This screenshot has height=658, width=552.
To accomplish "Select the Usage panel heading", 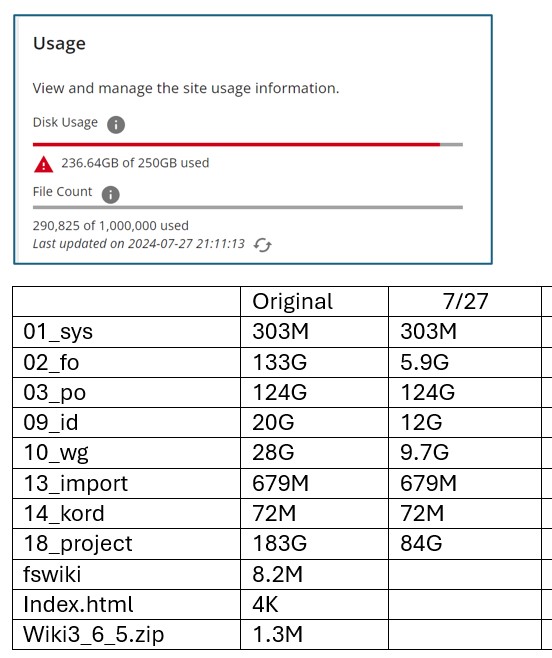I will tap(59, 44).
